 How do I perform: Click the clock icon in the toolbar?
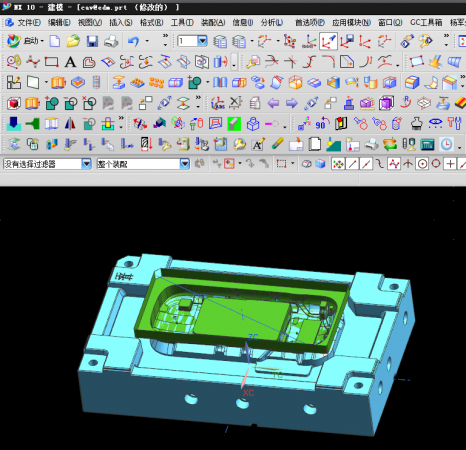pos(446,144)
